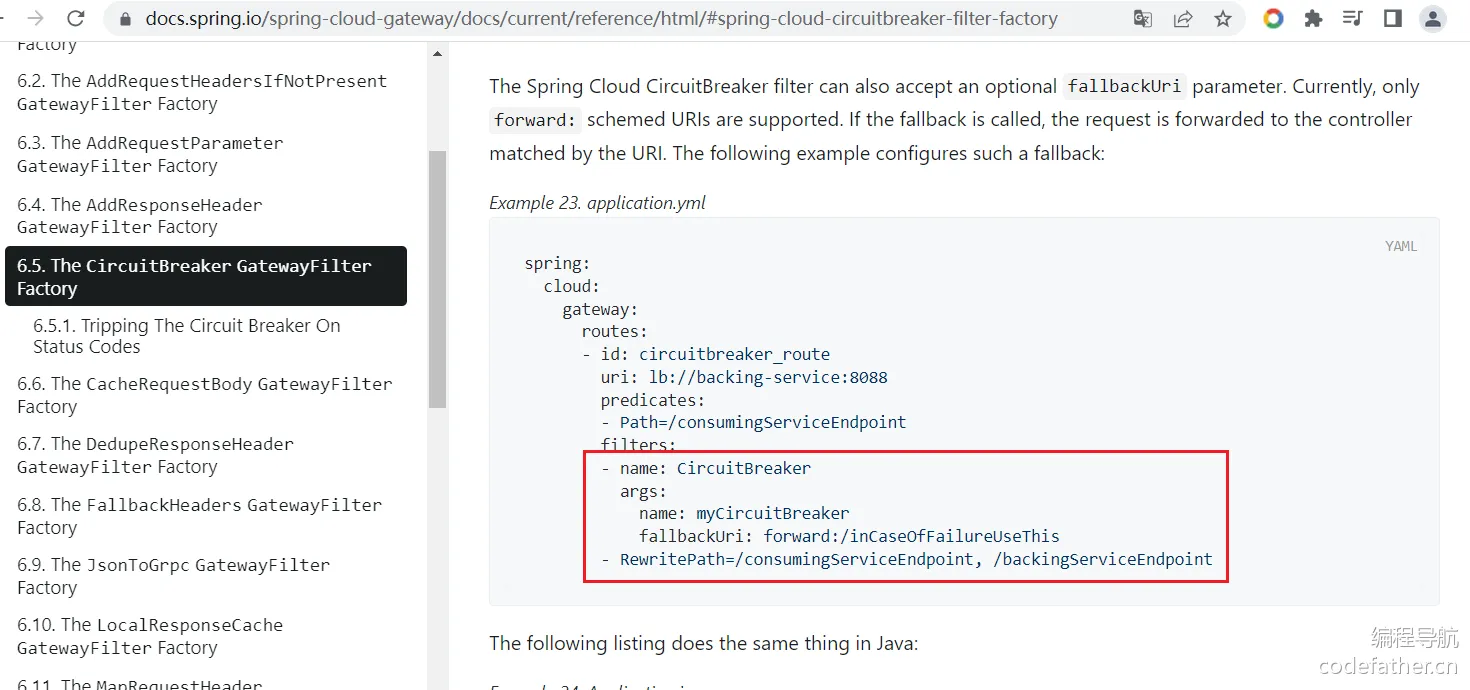Open the colorful circle extension icon

click(x=1273, y=18)
